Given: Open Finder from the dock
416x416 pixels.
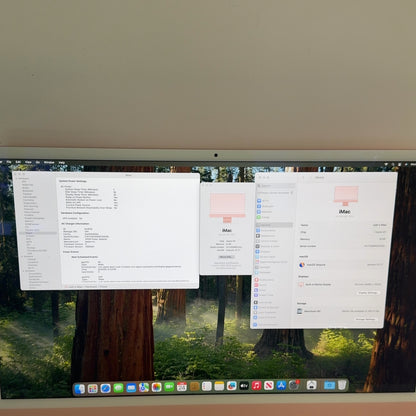Looking at the screenshot, I should (80, 389).
